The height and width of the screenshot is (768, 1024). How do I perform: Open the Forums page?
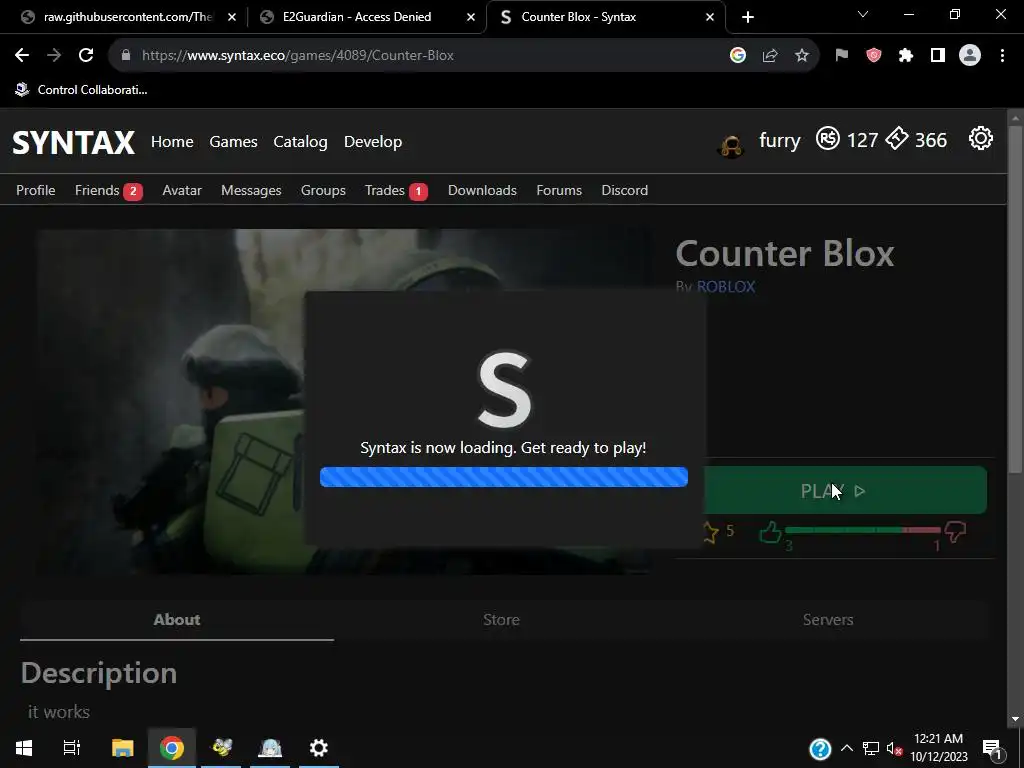(559, 190)
